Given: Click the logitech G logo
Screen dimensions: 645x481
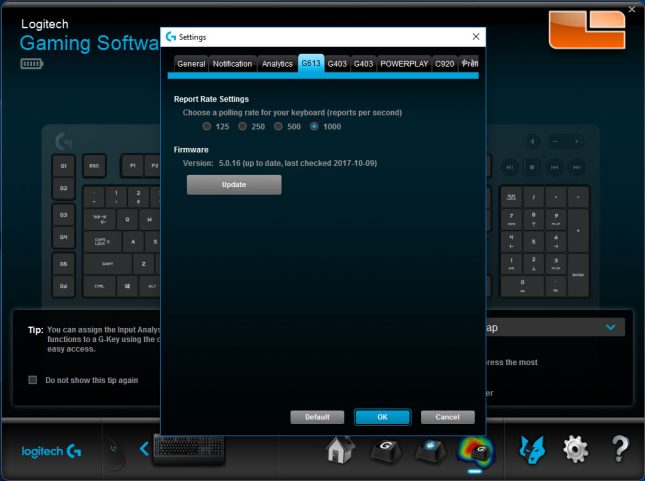Looking at the screenshot, I should coord(51,451).
